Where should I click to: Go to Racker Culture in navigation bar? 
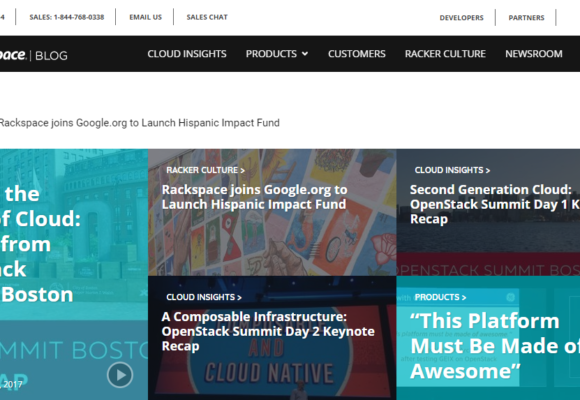coord(445,54)
